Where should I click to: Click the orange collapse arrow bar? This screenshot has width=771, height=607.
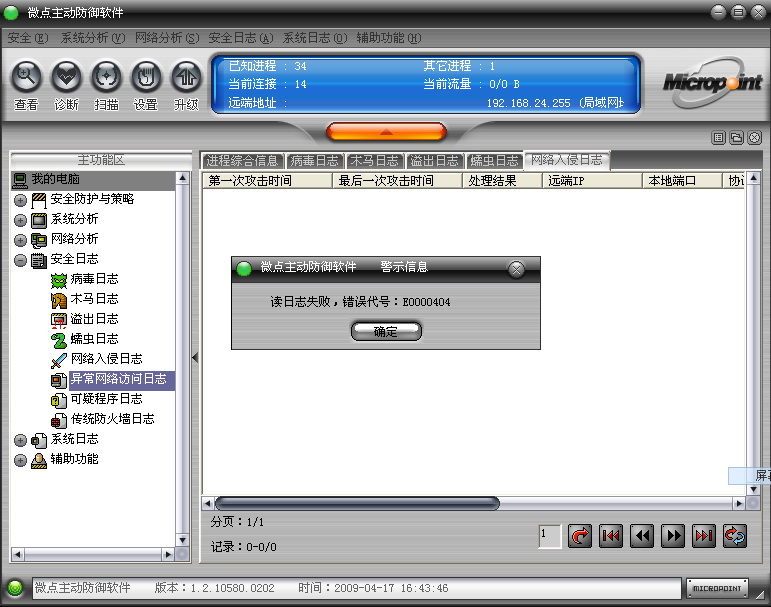386,132
